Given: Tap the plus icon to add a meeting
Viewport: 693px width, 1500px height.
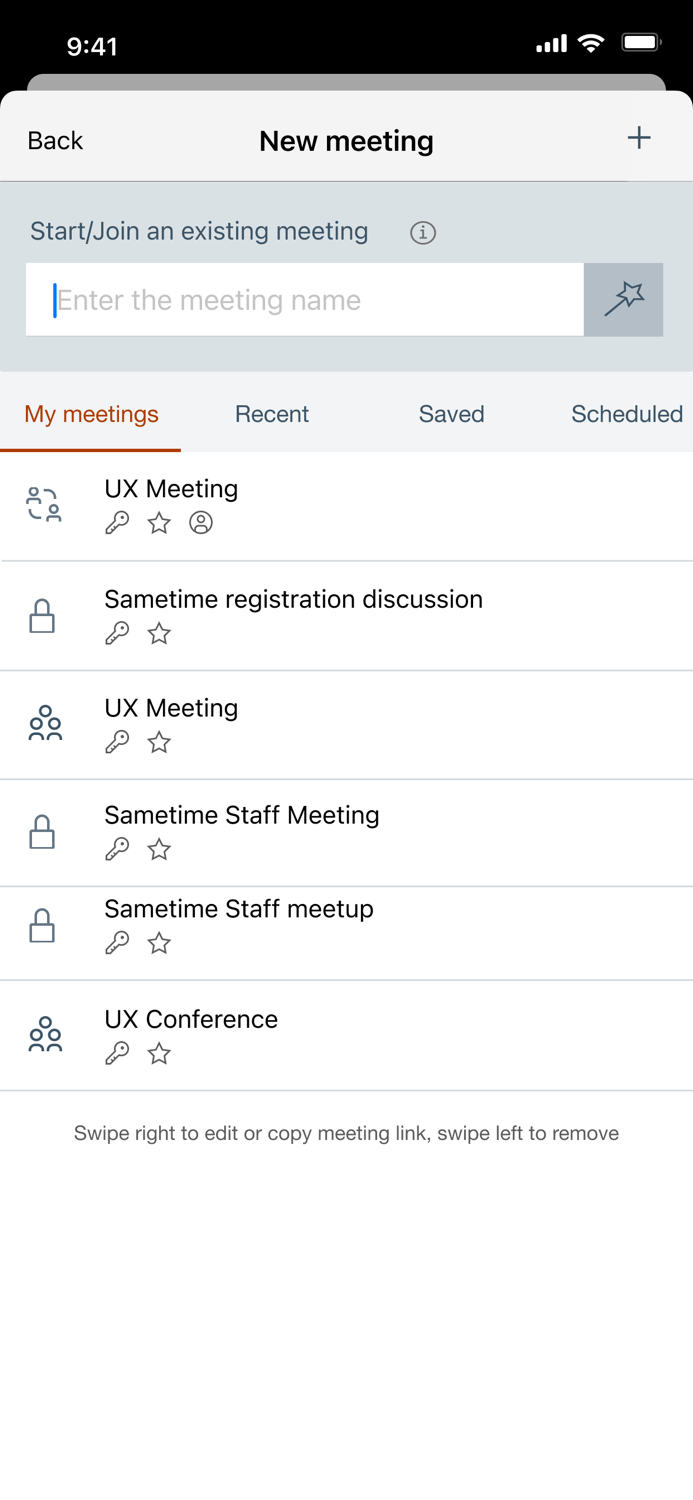Looking at the screenshot, I should 639,139.
